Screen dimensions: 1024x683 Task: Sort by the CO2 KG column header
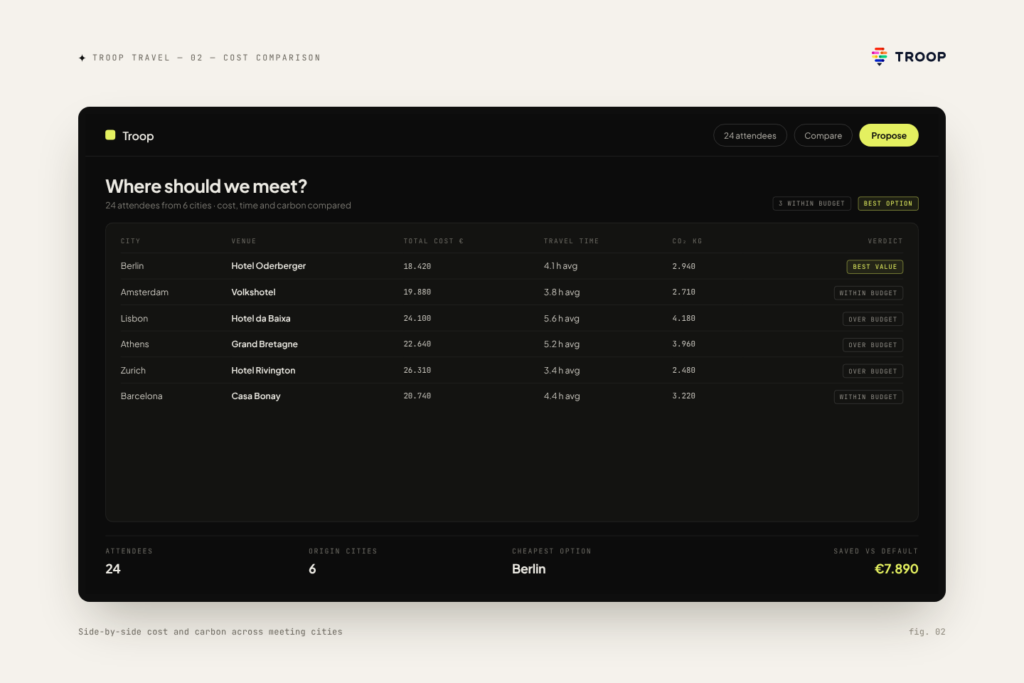click(x=687, y=241)
